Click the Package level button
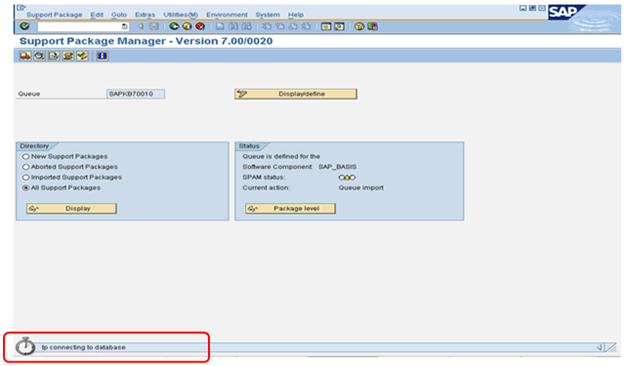Image resolution: width=624 pixels, height=366 pixels. [x=291, y=208]
